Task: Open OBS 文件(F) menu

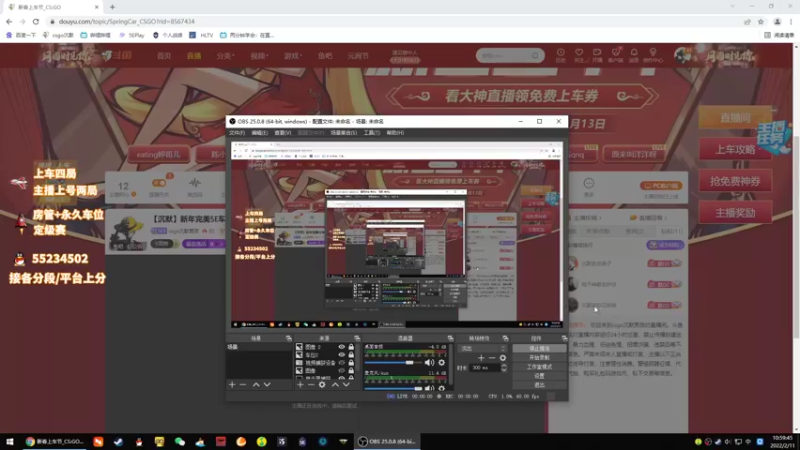Action: pyautogui.click(x=237, y=133)
